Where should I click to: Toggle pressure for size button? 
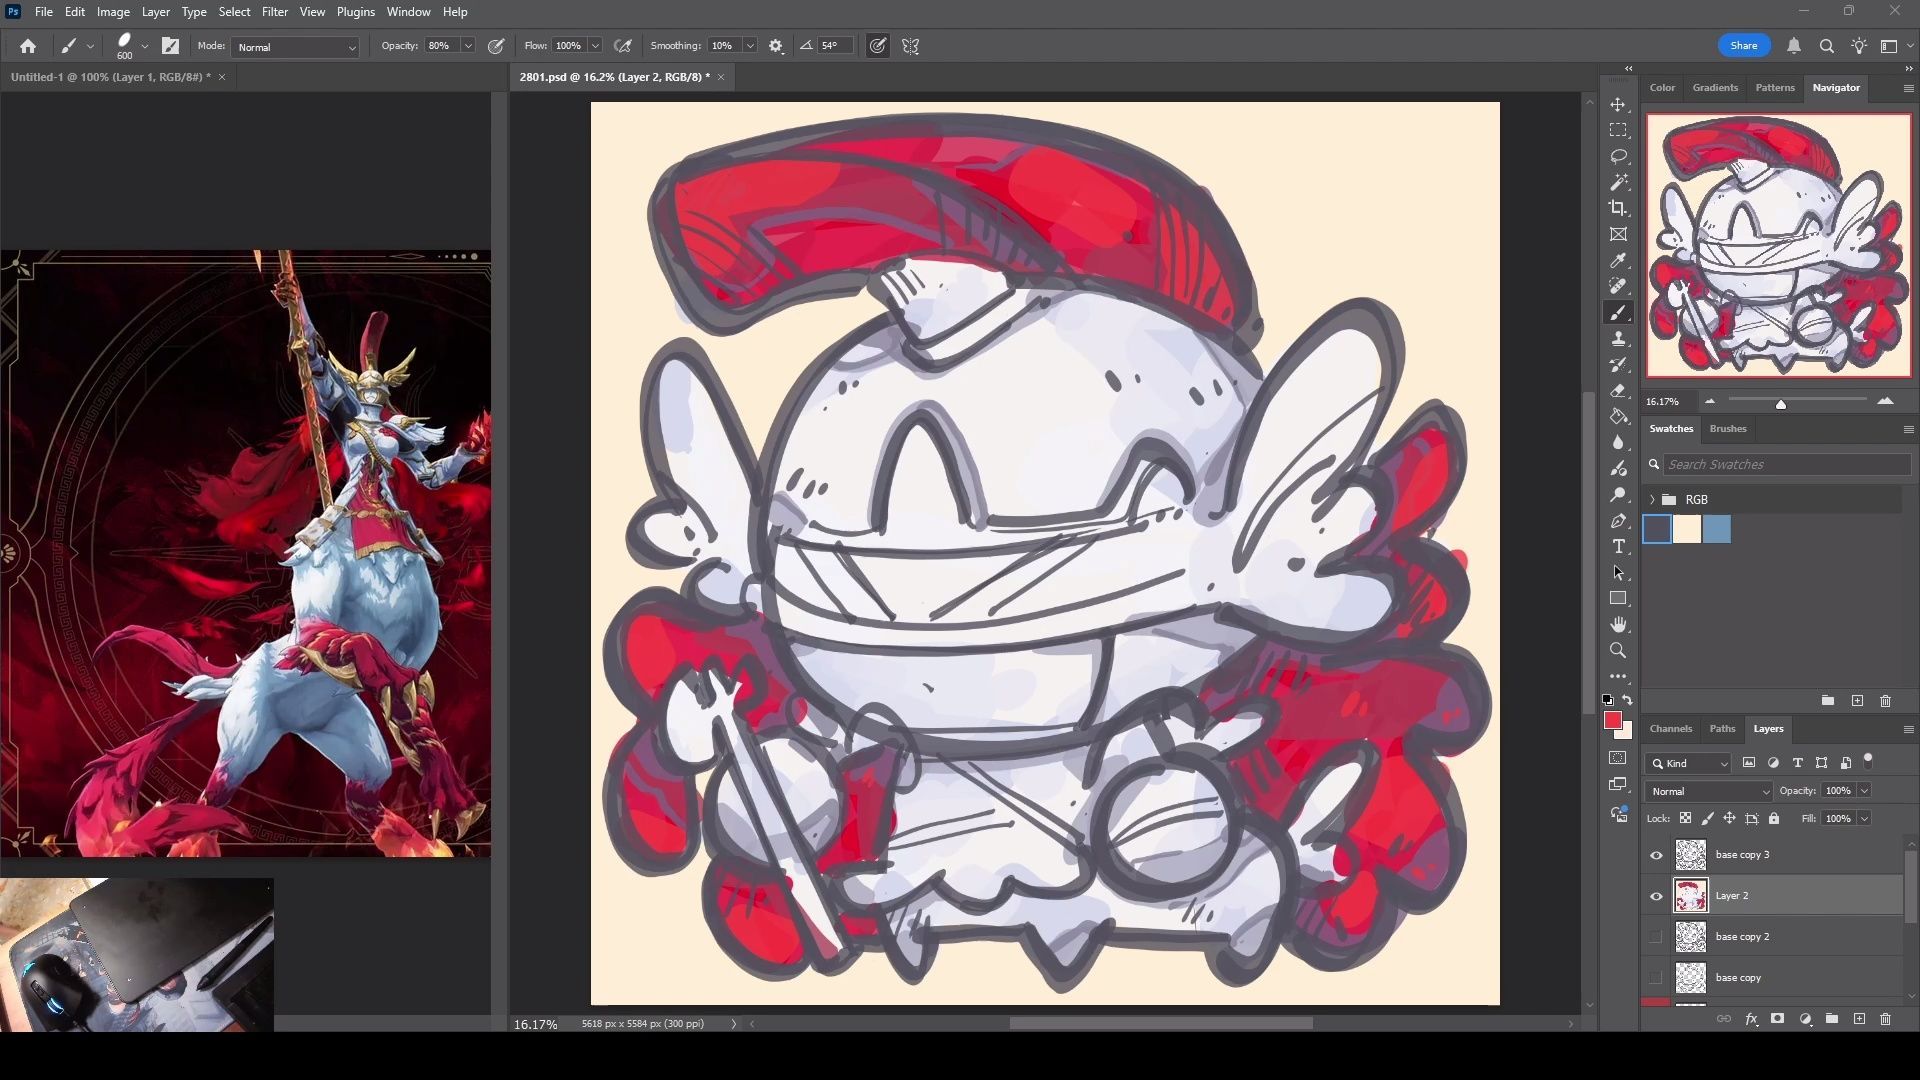877,46
